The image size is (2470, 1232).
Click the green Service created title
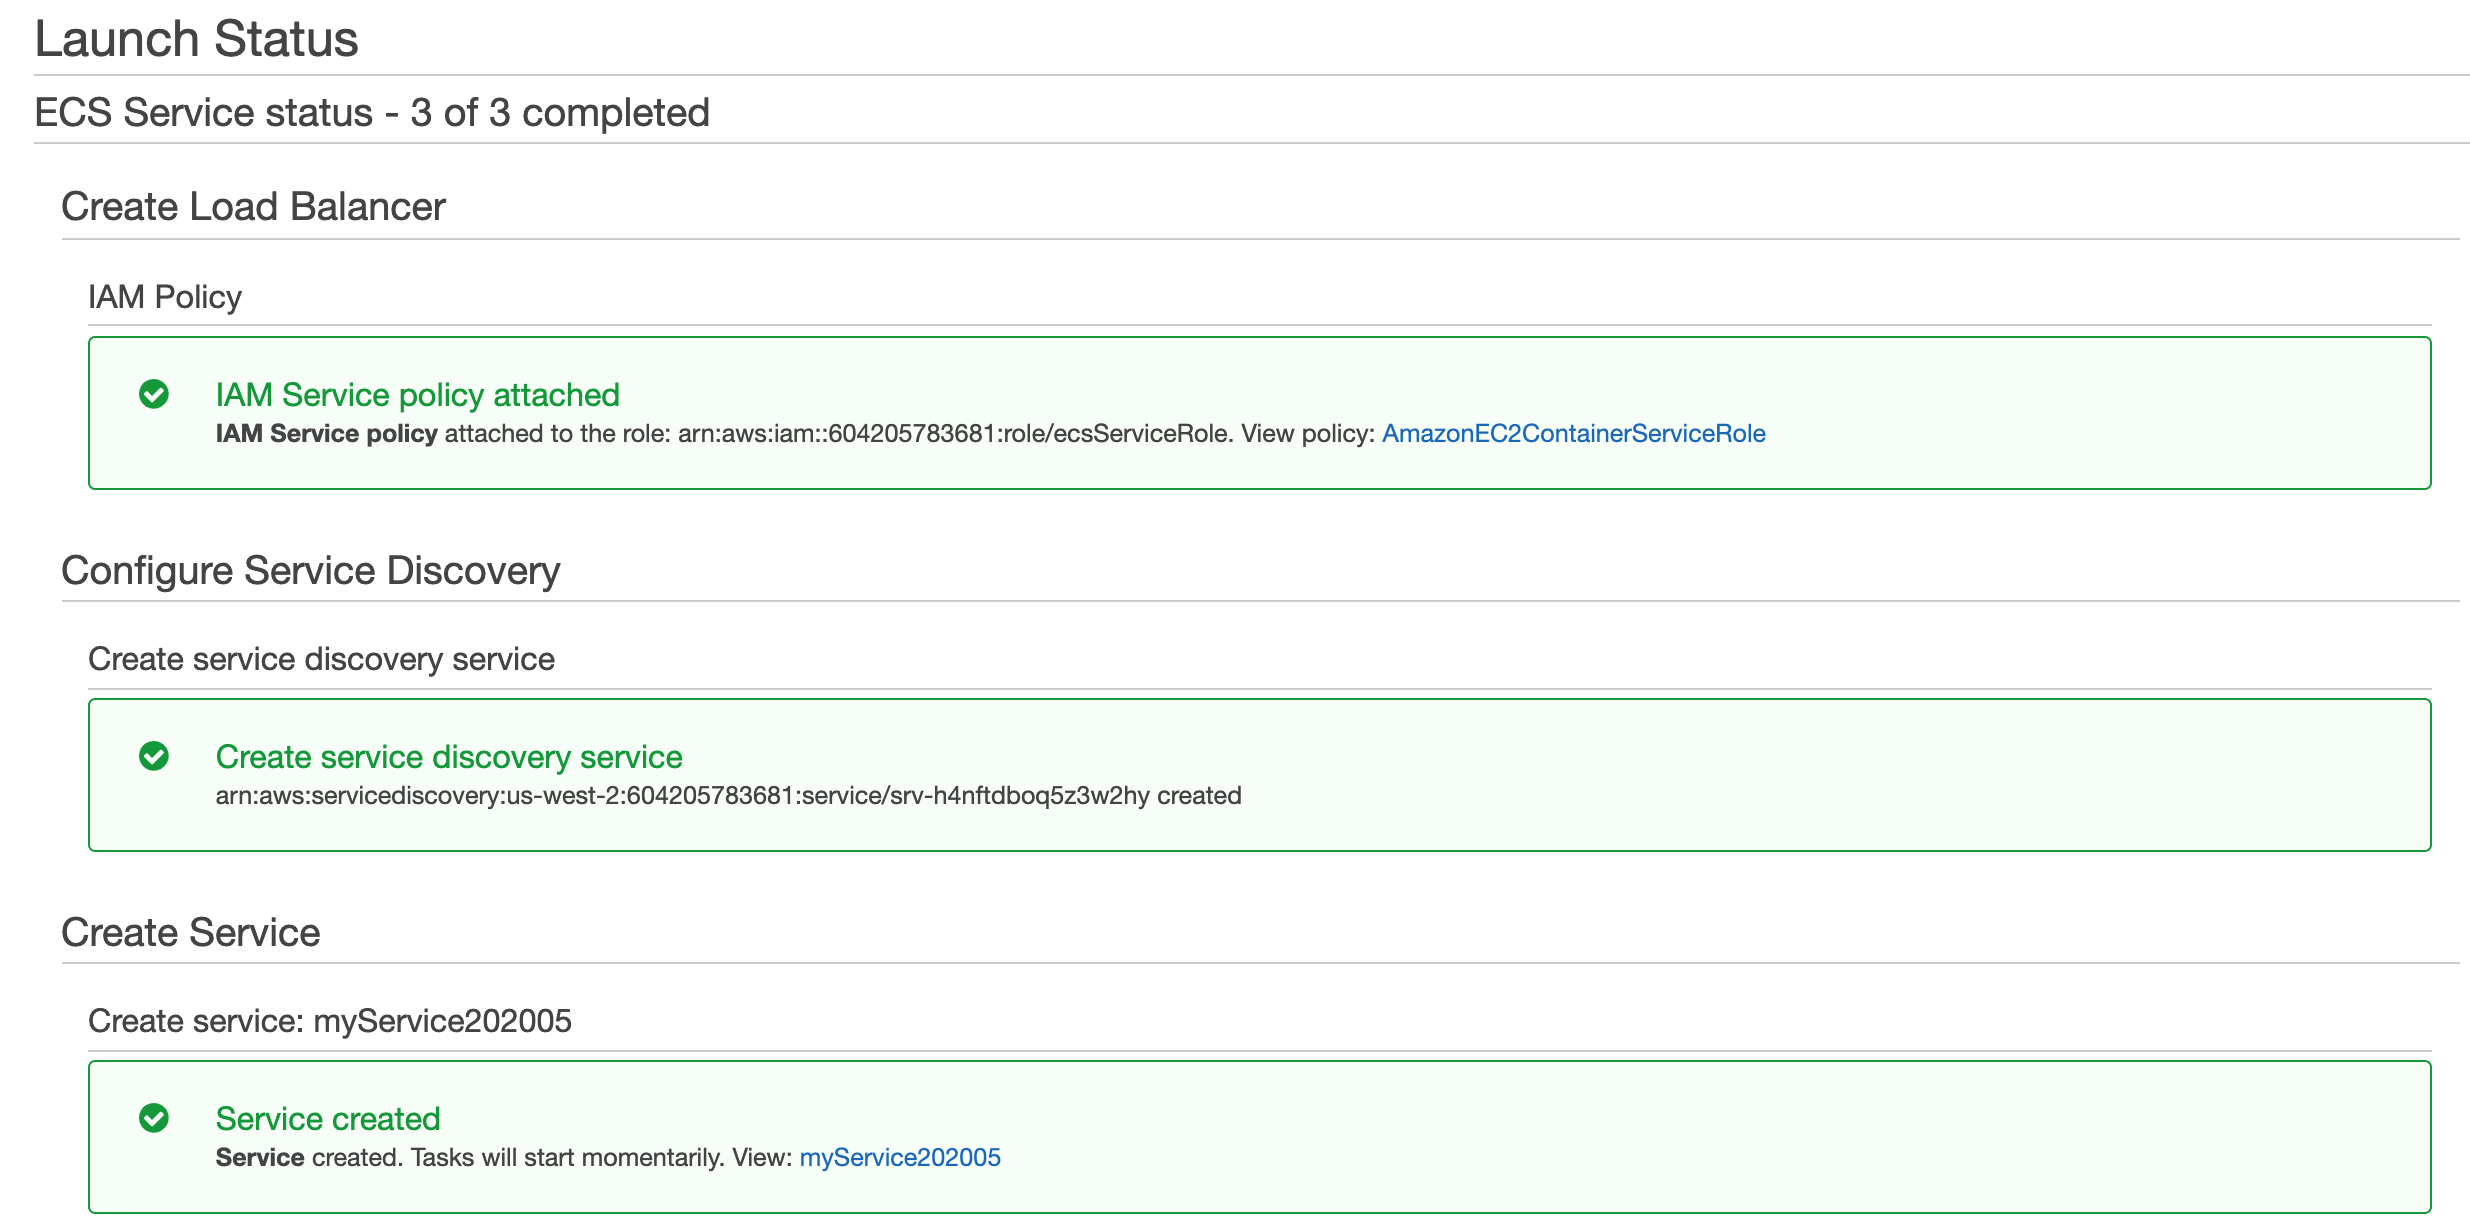coord(327,1119)
